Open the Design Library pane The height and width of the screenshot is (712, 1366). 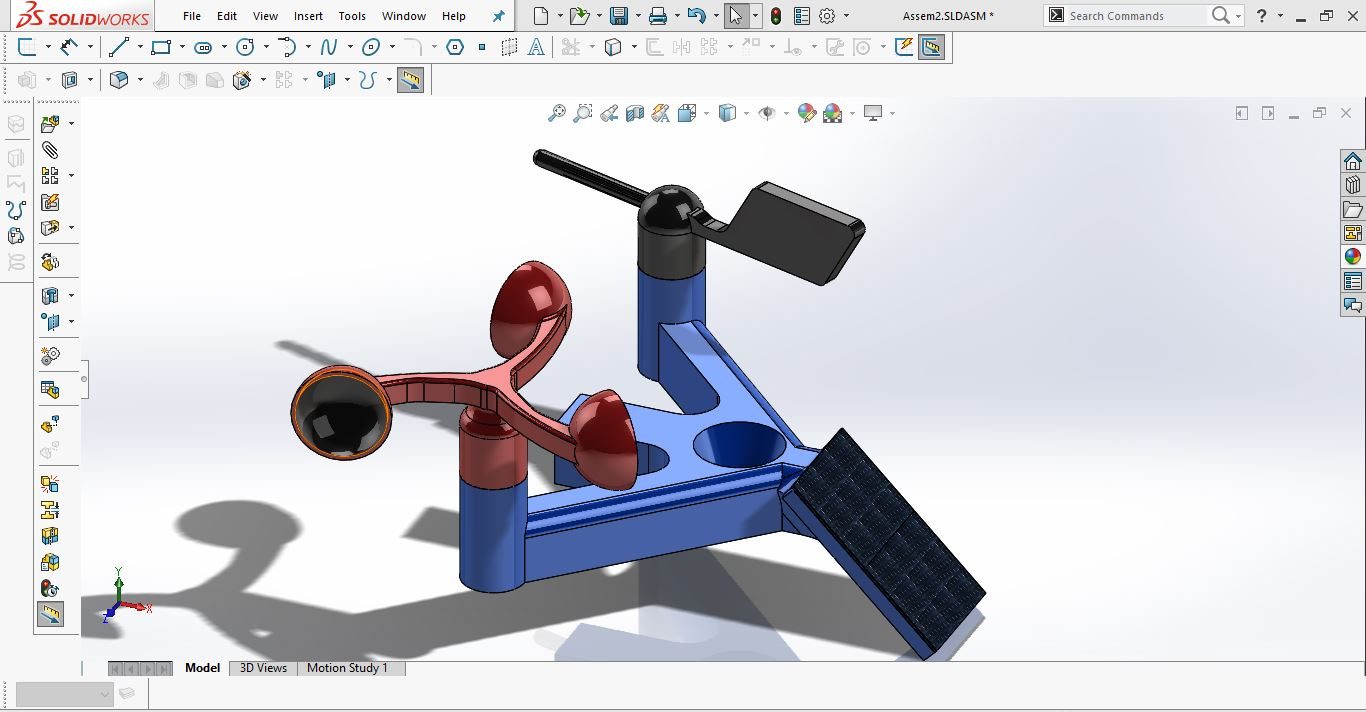1353,186
